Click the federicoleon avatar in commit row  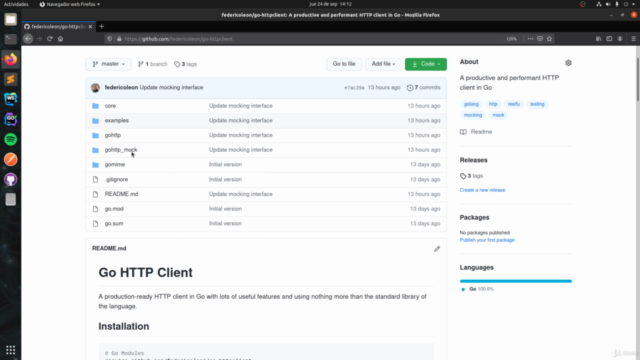(x=96, y=87)
